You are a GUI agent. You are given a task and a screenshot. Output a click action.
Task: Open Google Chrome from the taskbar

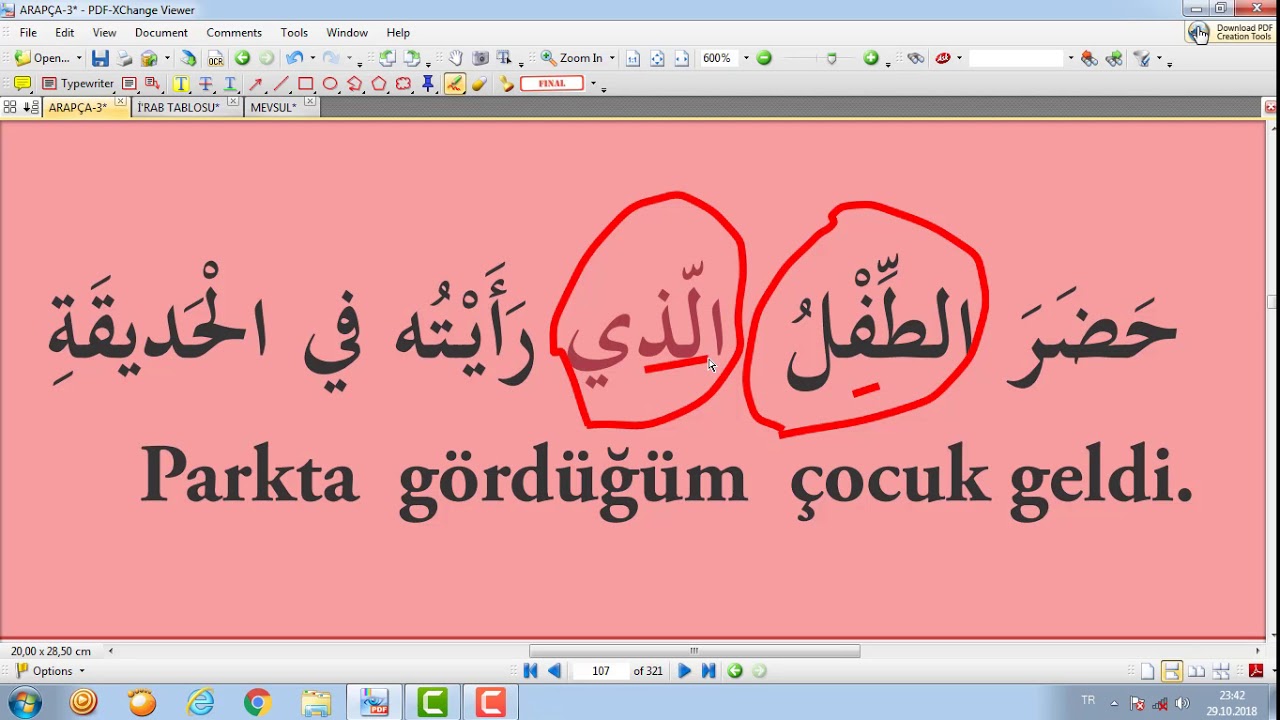click(x=257, y=703)
